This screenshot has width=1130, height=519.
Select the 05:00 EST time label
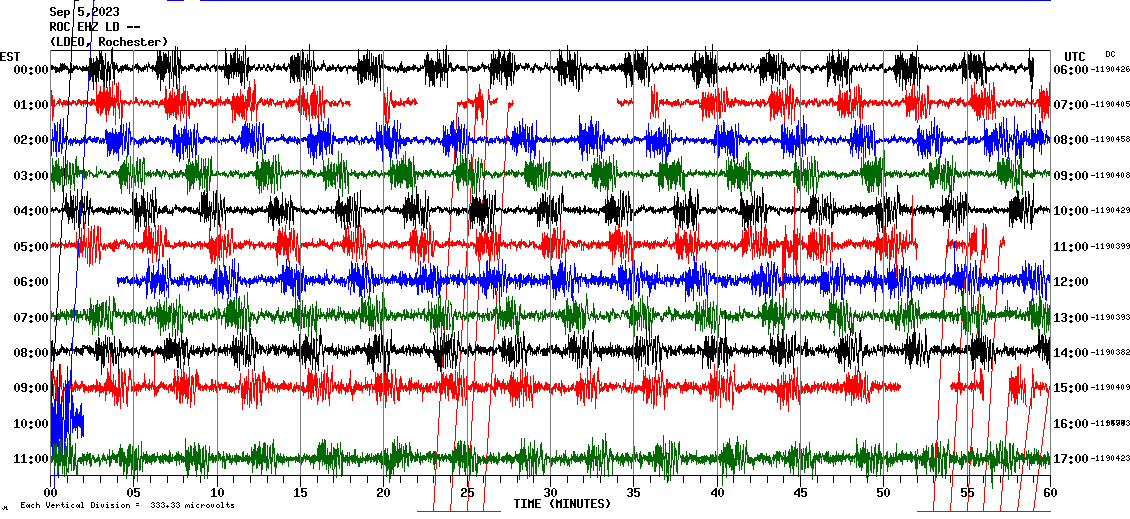point(30,246)
